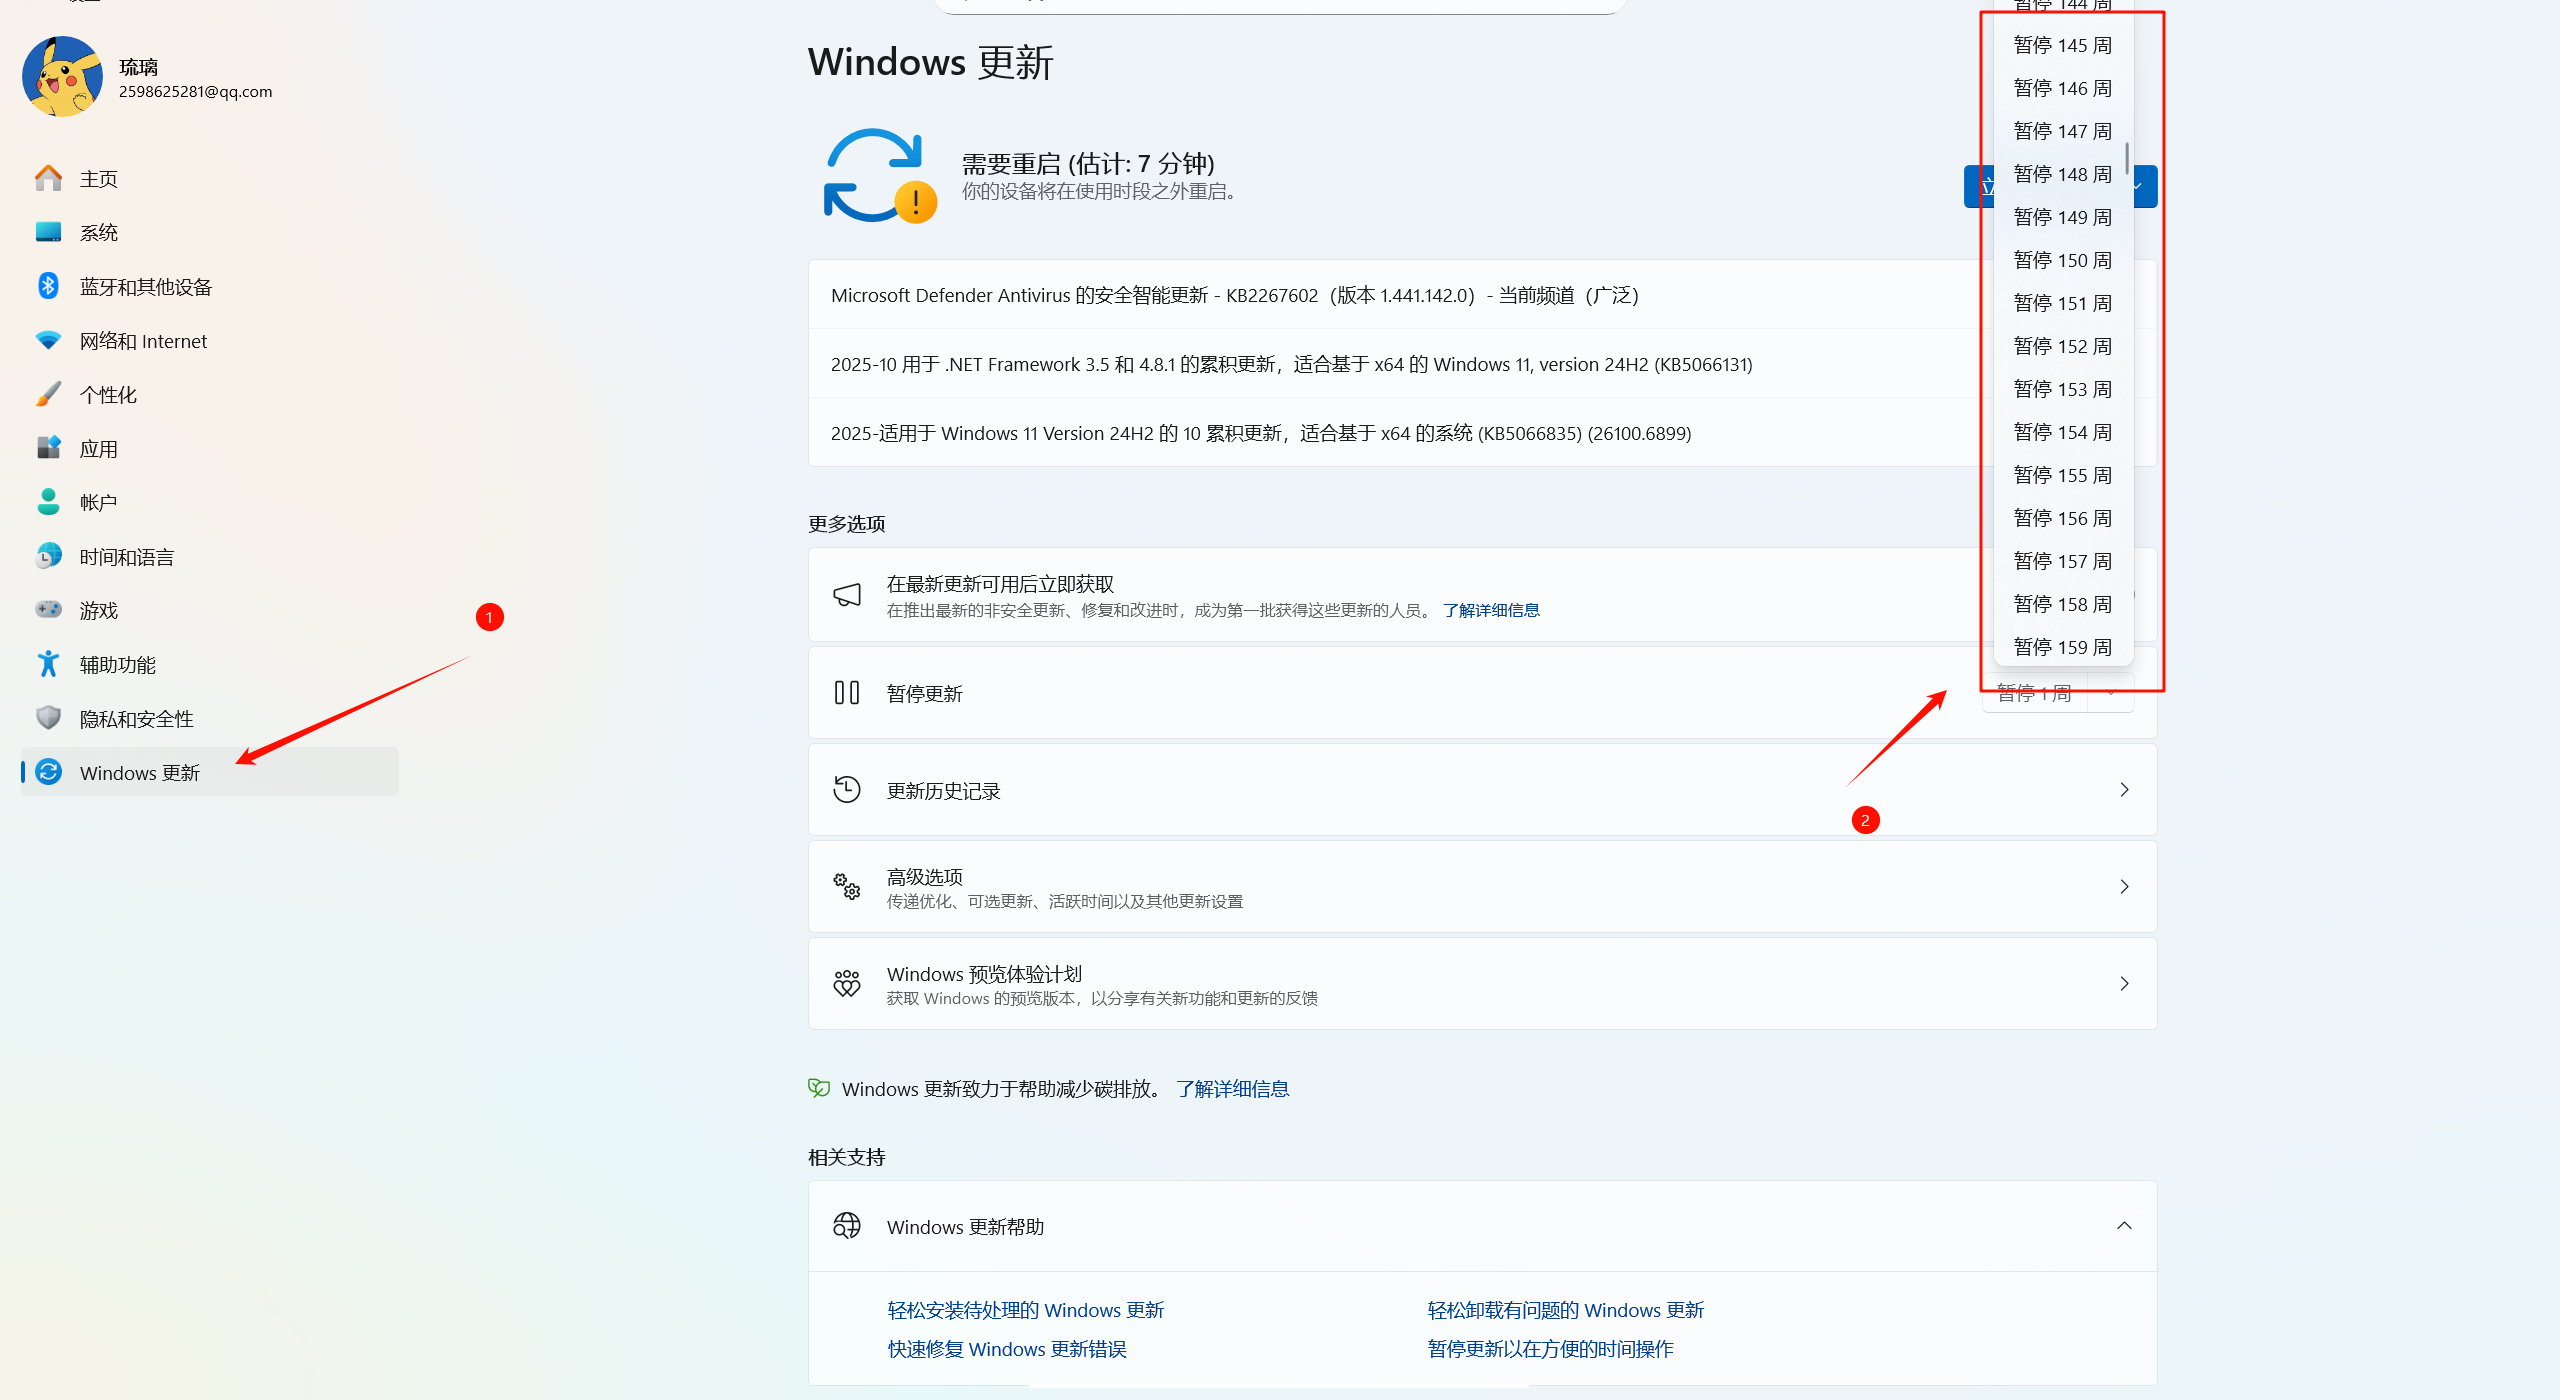Screen dimensions: 2560x1400
Task: Click the dropdown list scrollbar thumb
Action: pyautogui.click(x=2127, y=157)
